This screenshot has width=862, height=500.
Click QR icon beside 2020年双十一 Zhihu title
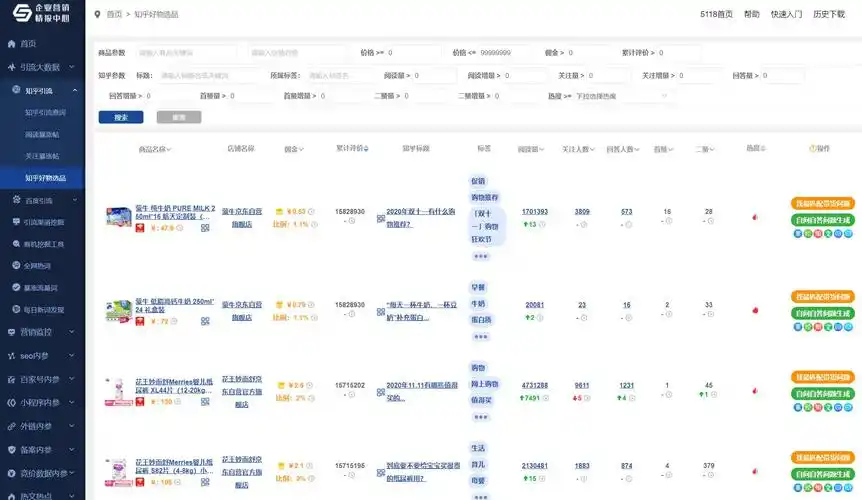(380, 219)
